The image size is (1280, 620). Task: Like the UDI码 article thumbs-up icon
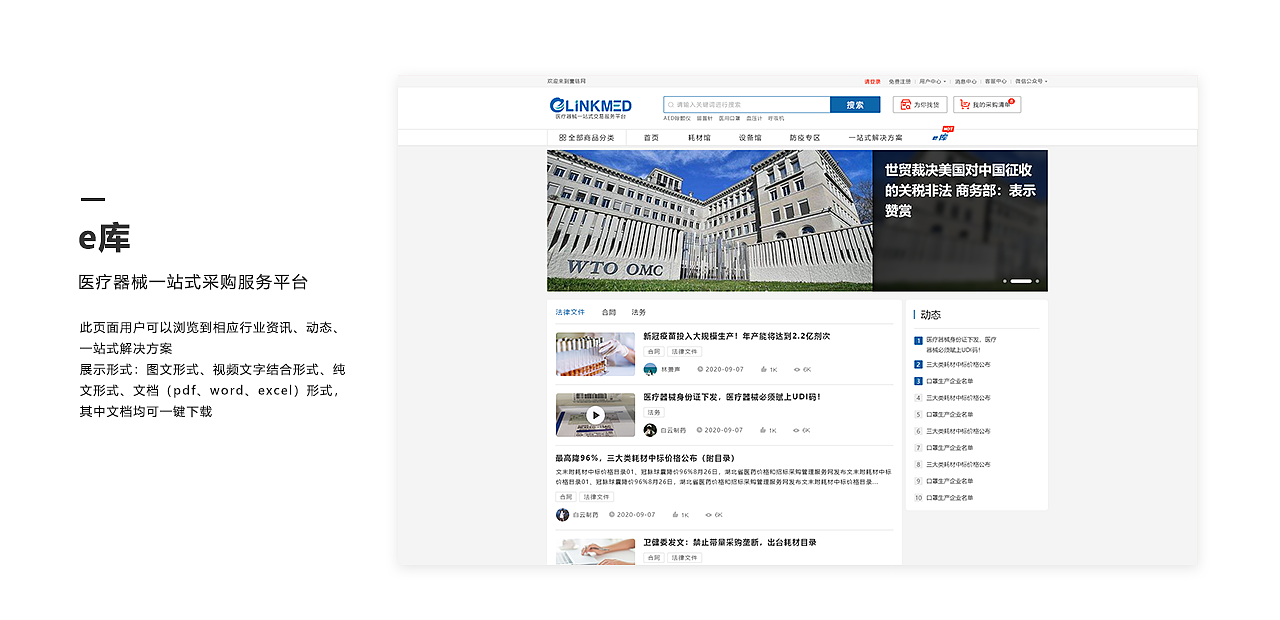(763, 430)
